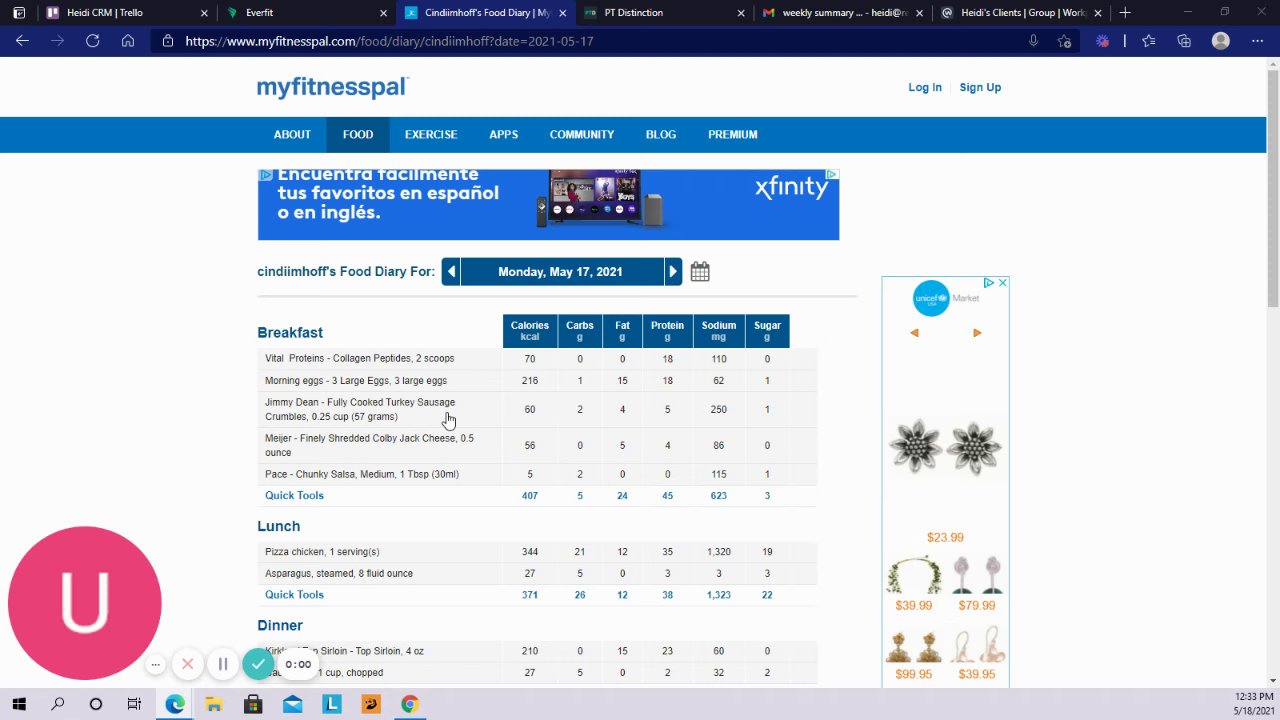
Task: Select Vital Proteins Collagen Peptides entry
Action: tap(359, 358)
